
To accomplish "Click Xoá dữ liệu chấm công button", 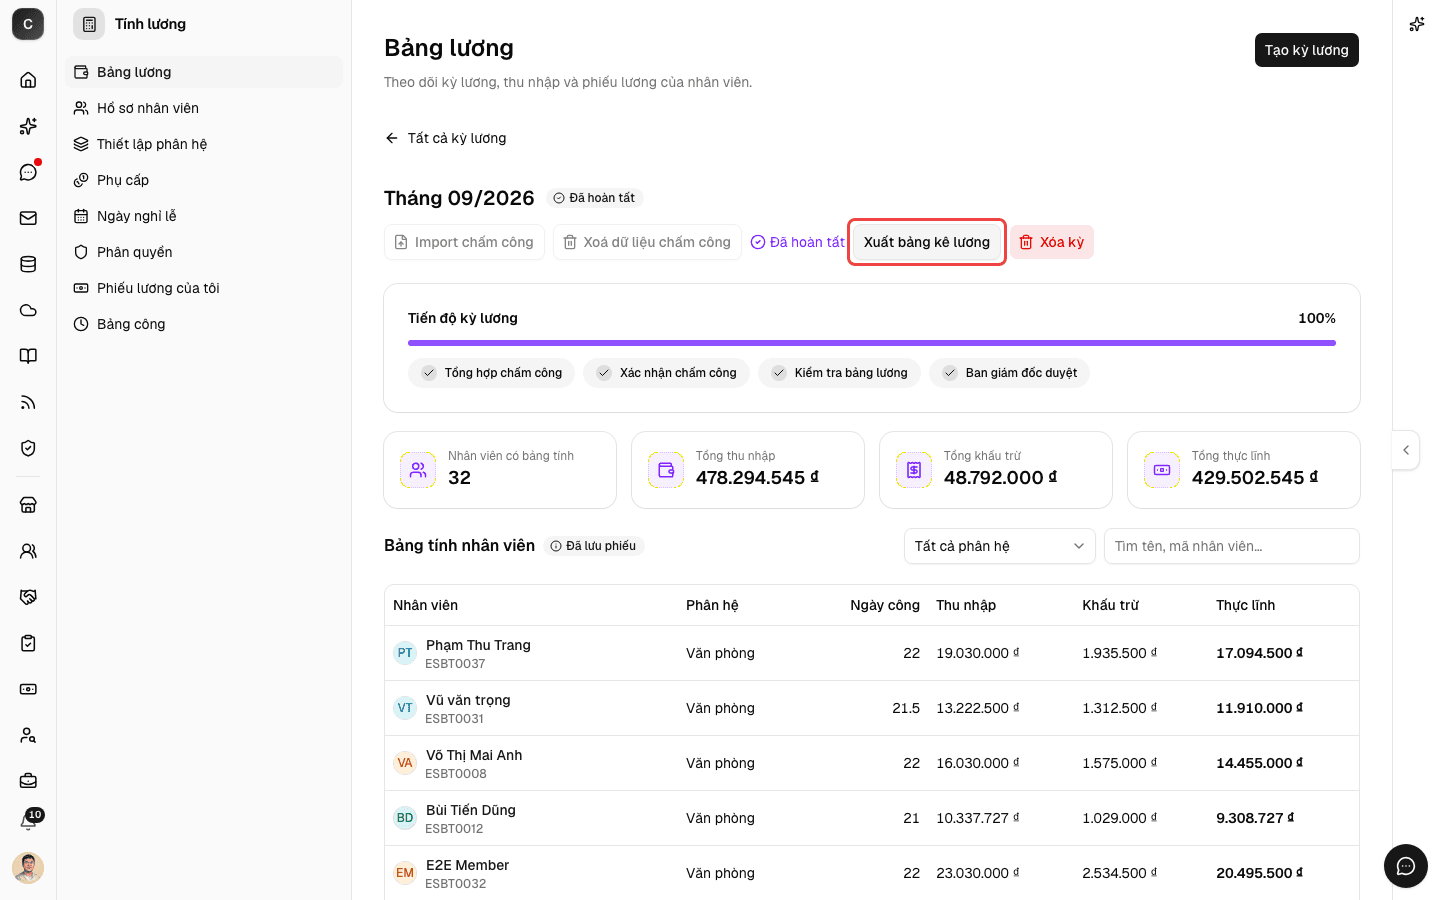I will [647, 242].
